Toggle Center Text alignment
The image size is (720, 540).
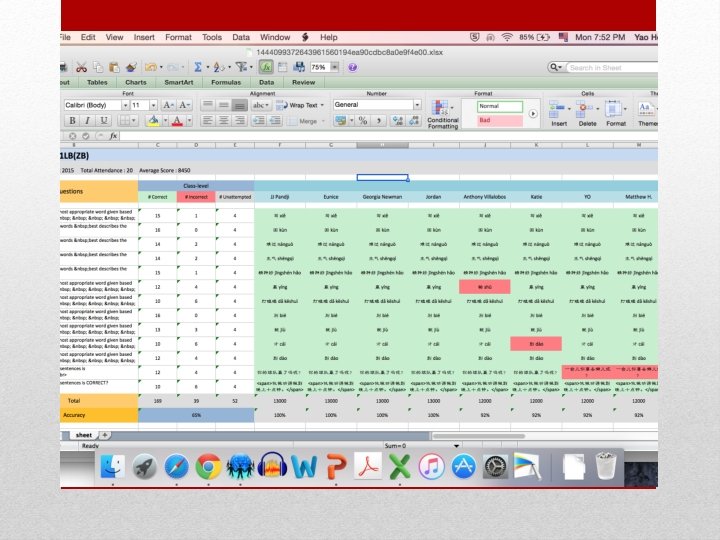(224, 121)
